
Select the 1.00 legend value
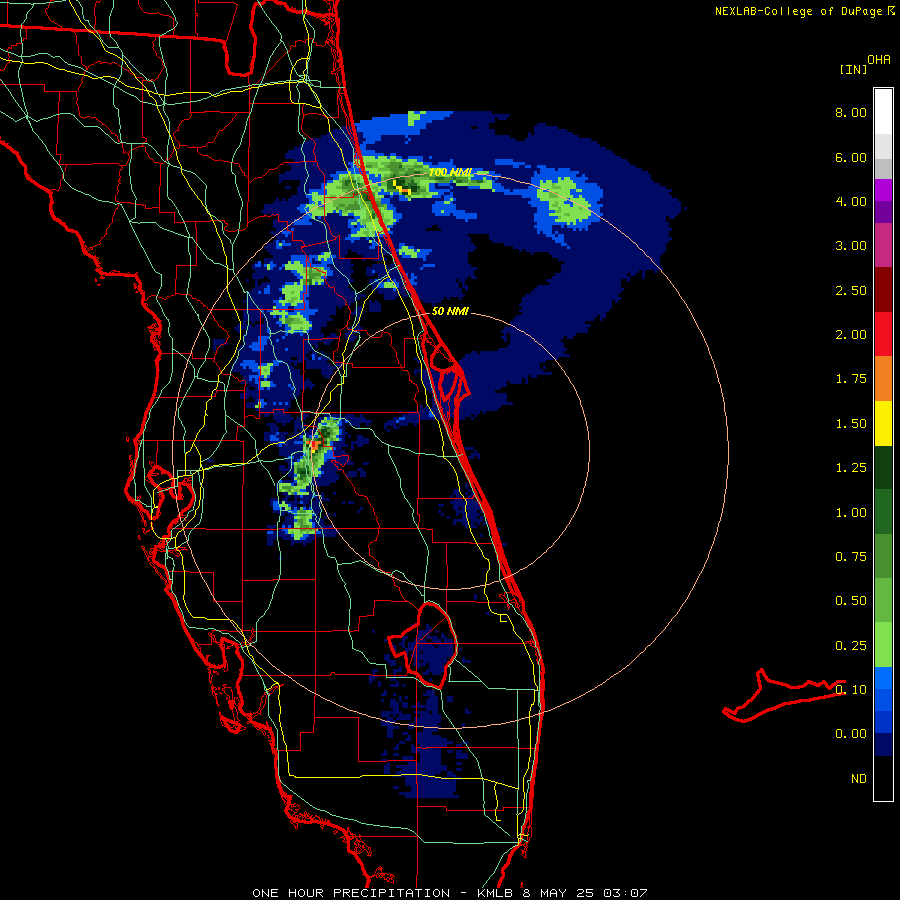(x=851, y=513)
